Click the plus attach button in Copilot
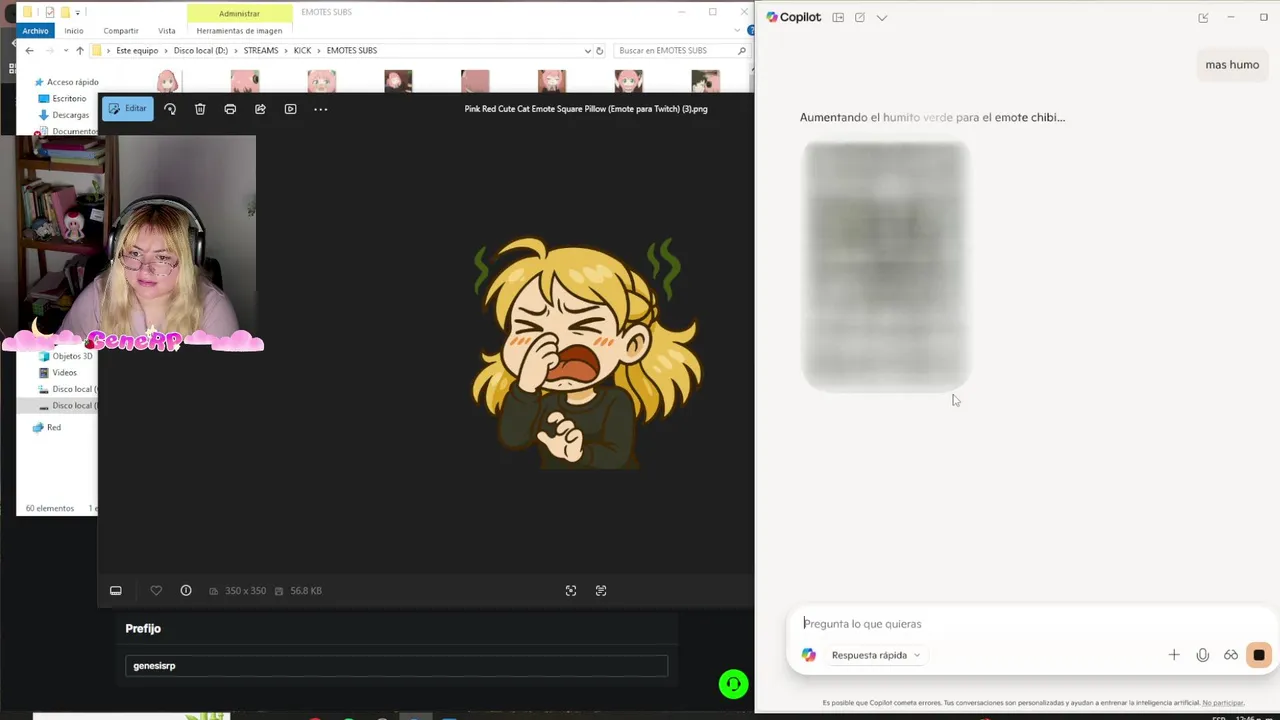This screenshot has height=720, width=1280. [x=1174, y=655]
